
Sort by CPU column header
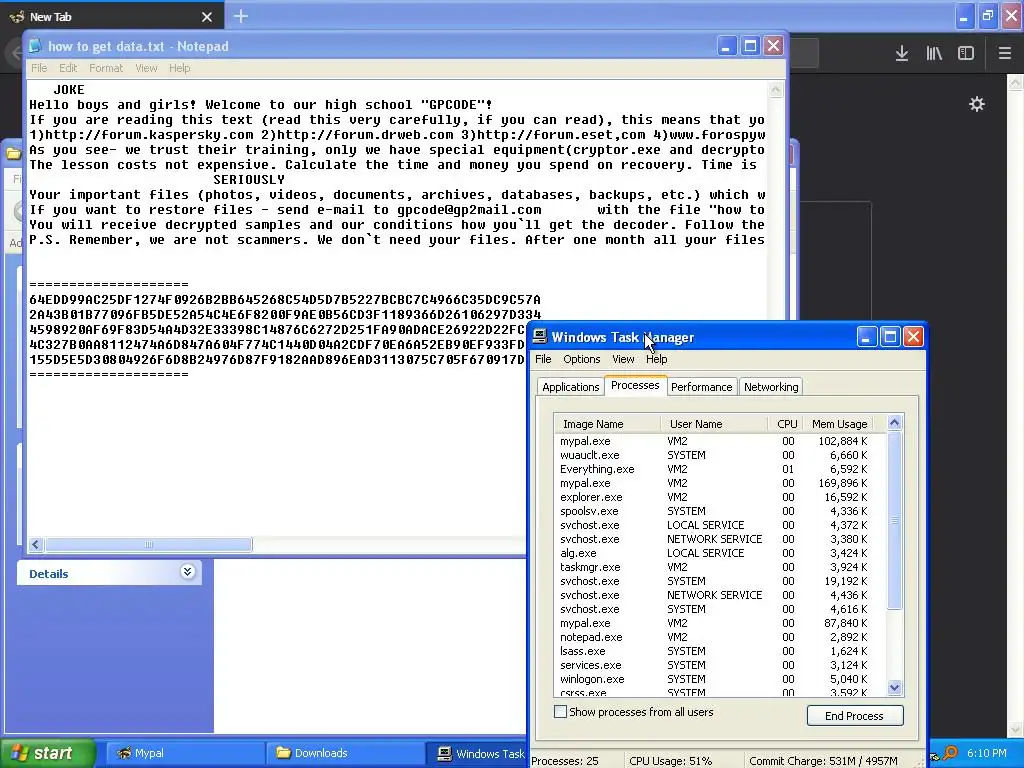(786, 424)
